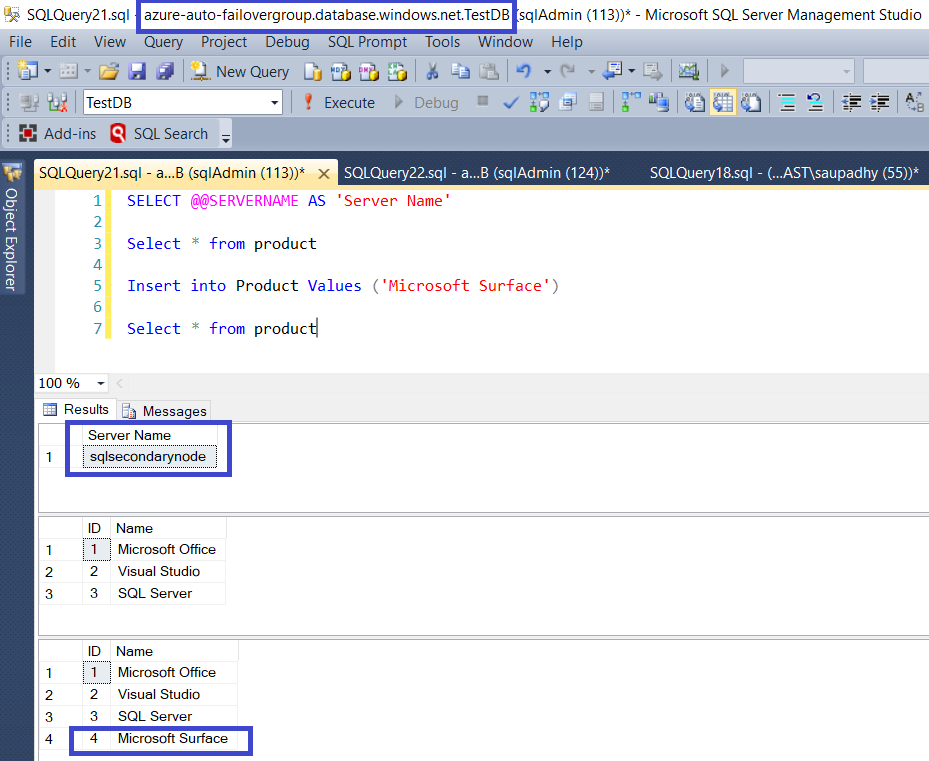Open the Activity Monitor icon
The height and width of the screenshot is (761, 929).
688,71
